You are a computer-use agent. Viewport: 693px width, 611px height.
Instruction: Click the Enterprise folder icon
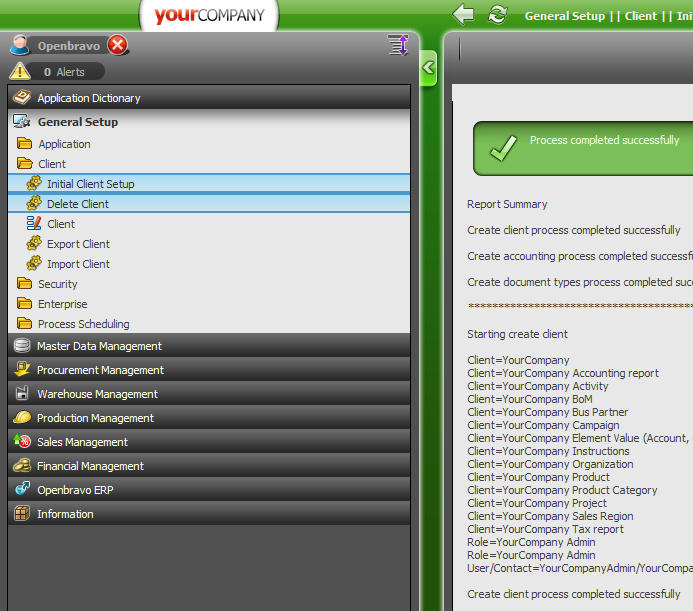[24, 303]
